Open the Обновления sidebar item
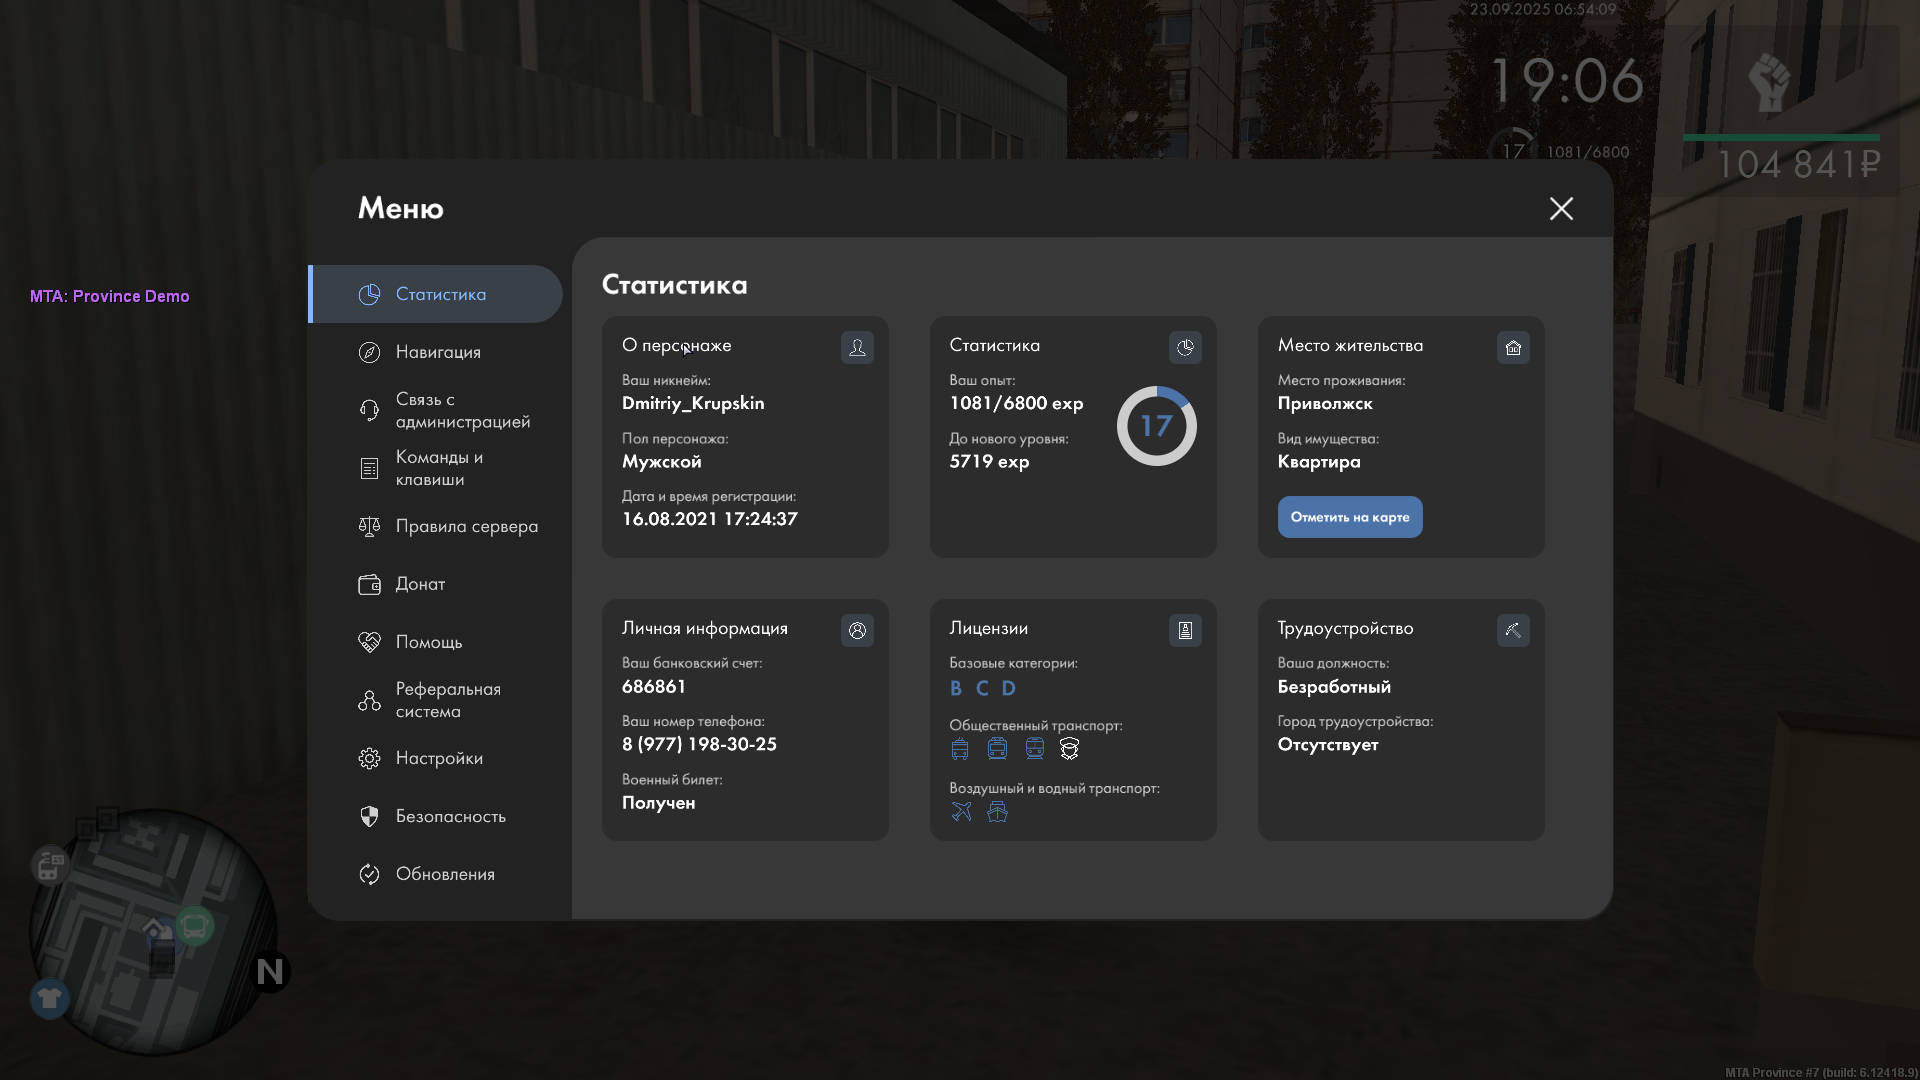The height and width of the screenshot is (1080, 1920). (444, 874)
